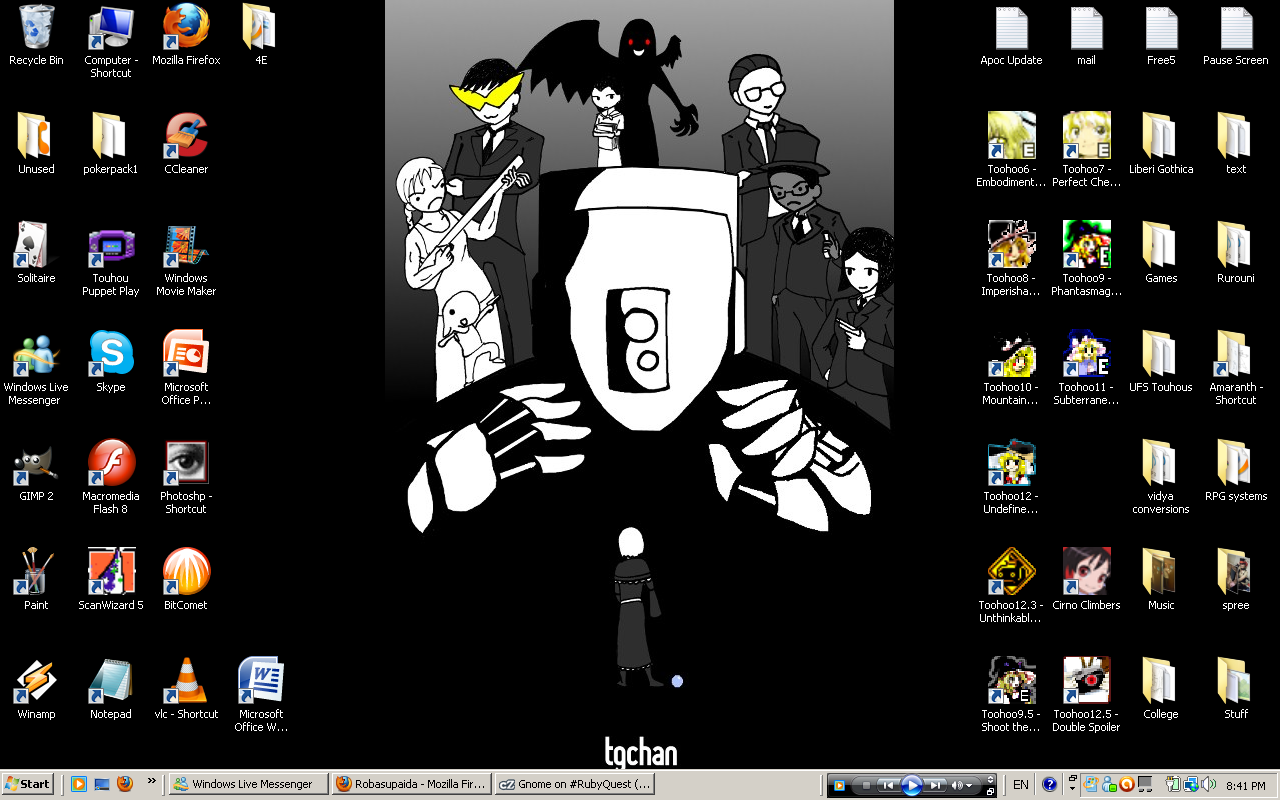Select the vlc shortcut icon
The width and height of the screenshot is (1280, 800).
tap(186, 681)
